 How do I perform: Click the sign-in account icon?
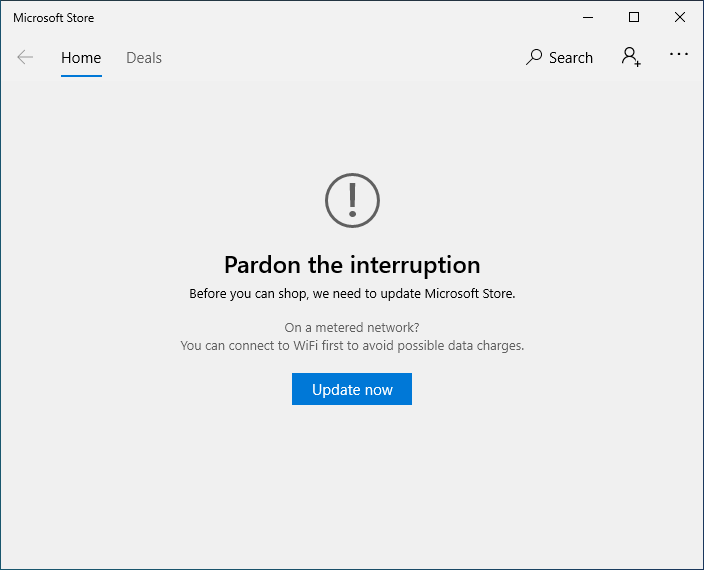tap(631, 57)
